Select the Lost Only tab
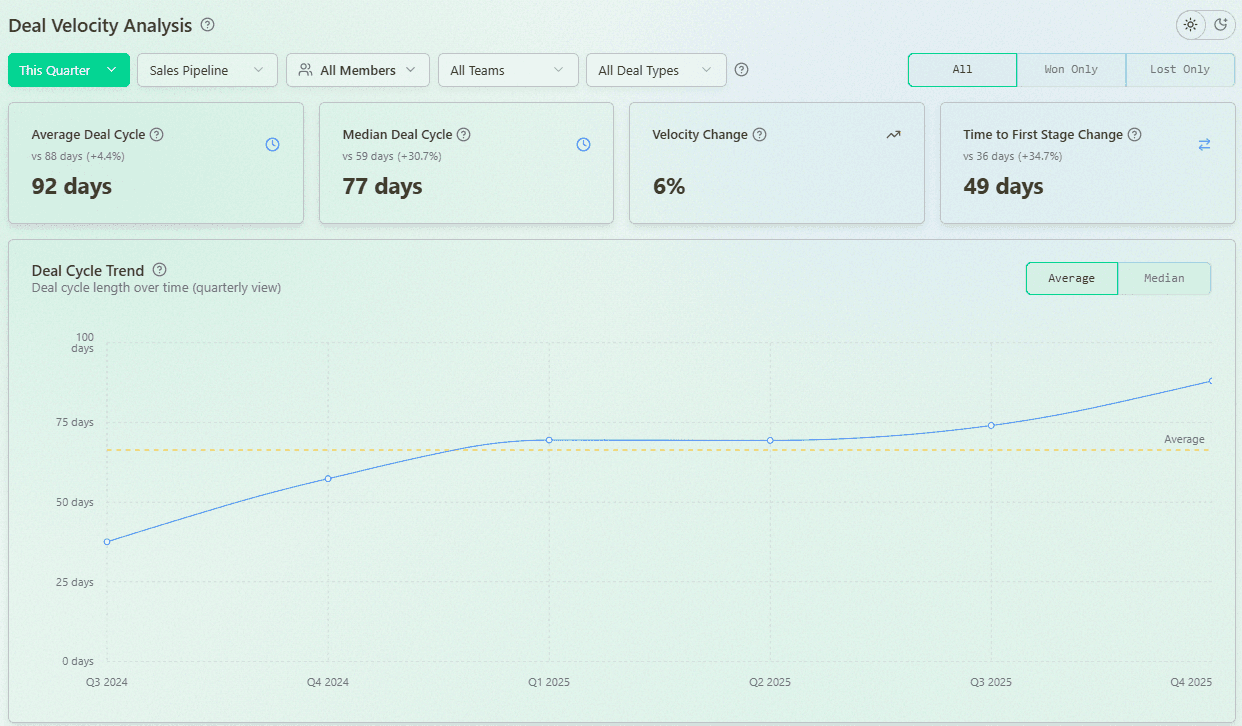Screen dimensions: 1242x726 (x=1180, y=70)
